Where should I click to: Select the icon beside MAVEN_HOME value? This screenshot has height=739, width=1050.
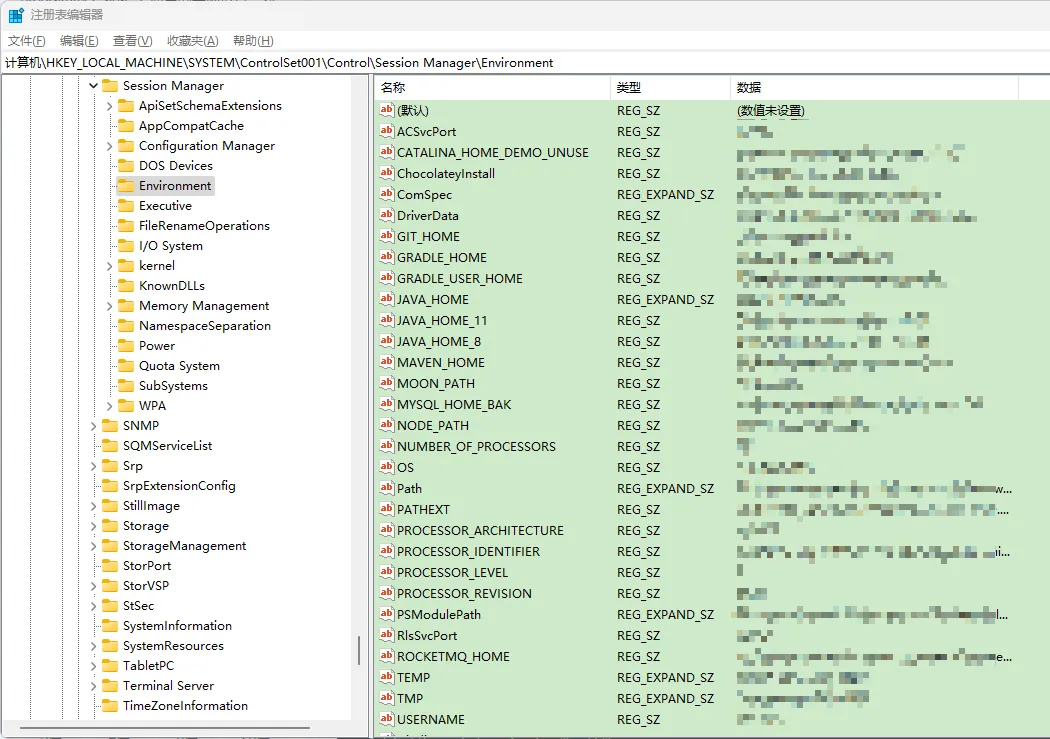[x=386, y=363]
